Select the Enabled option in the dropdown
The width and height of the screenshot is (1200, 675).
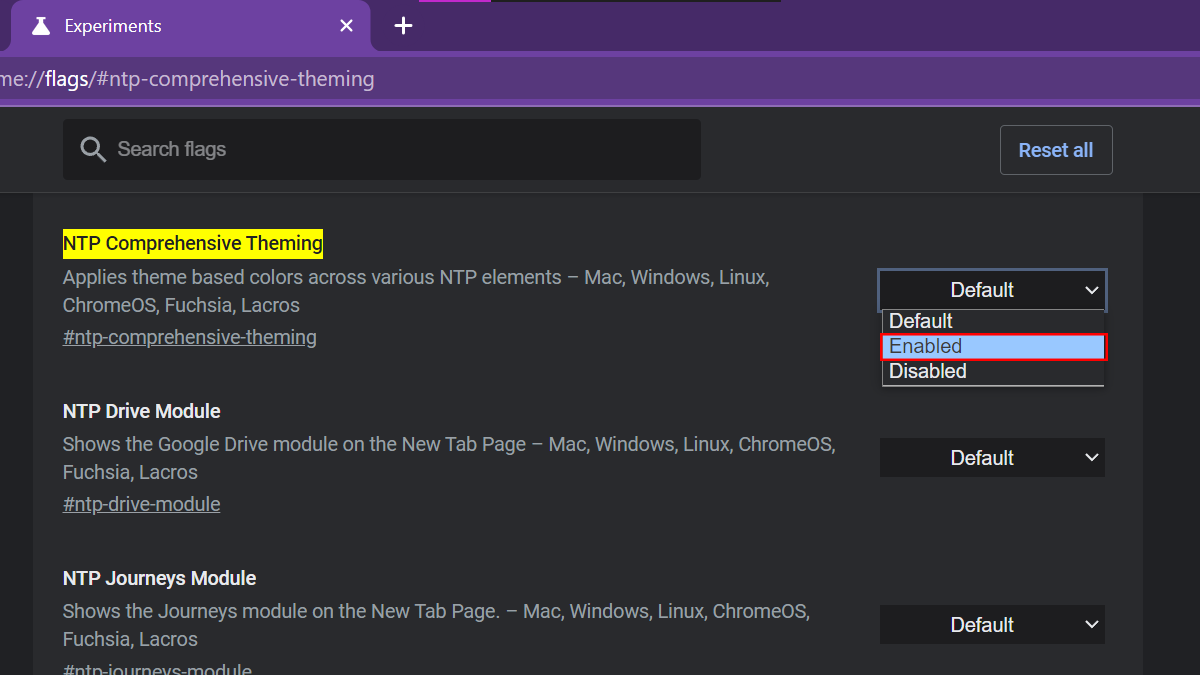[x=992, y=346]
